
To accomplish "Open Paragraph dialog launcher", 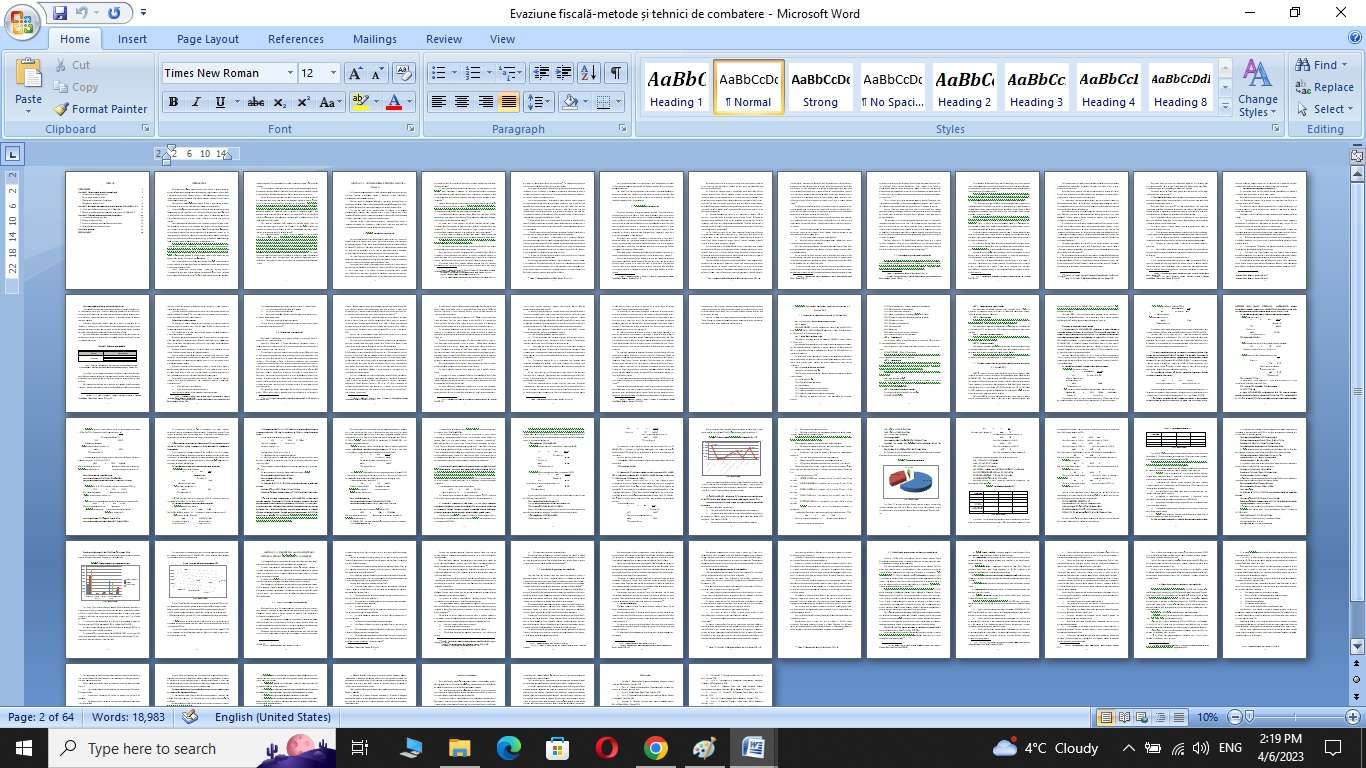I will (x=623, y=129).
